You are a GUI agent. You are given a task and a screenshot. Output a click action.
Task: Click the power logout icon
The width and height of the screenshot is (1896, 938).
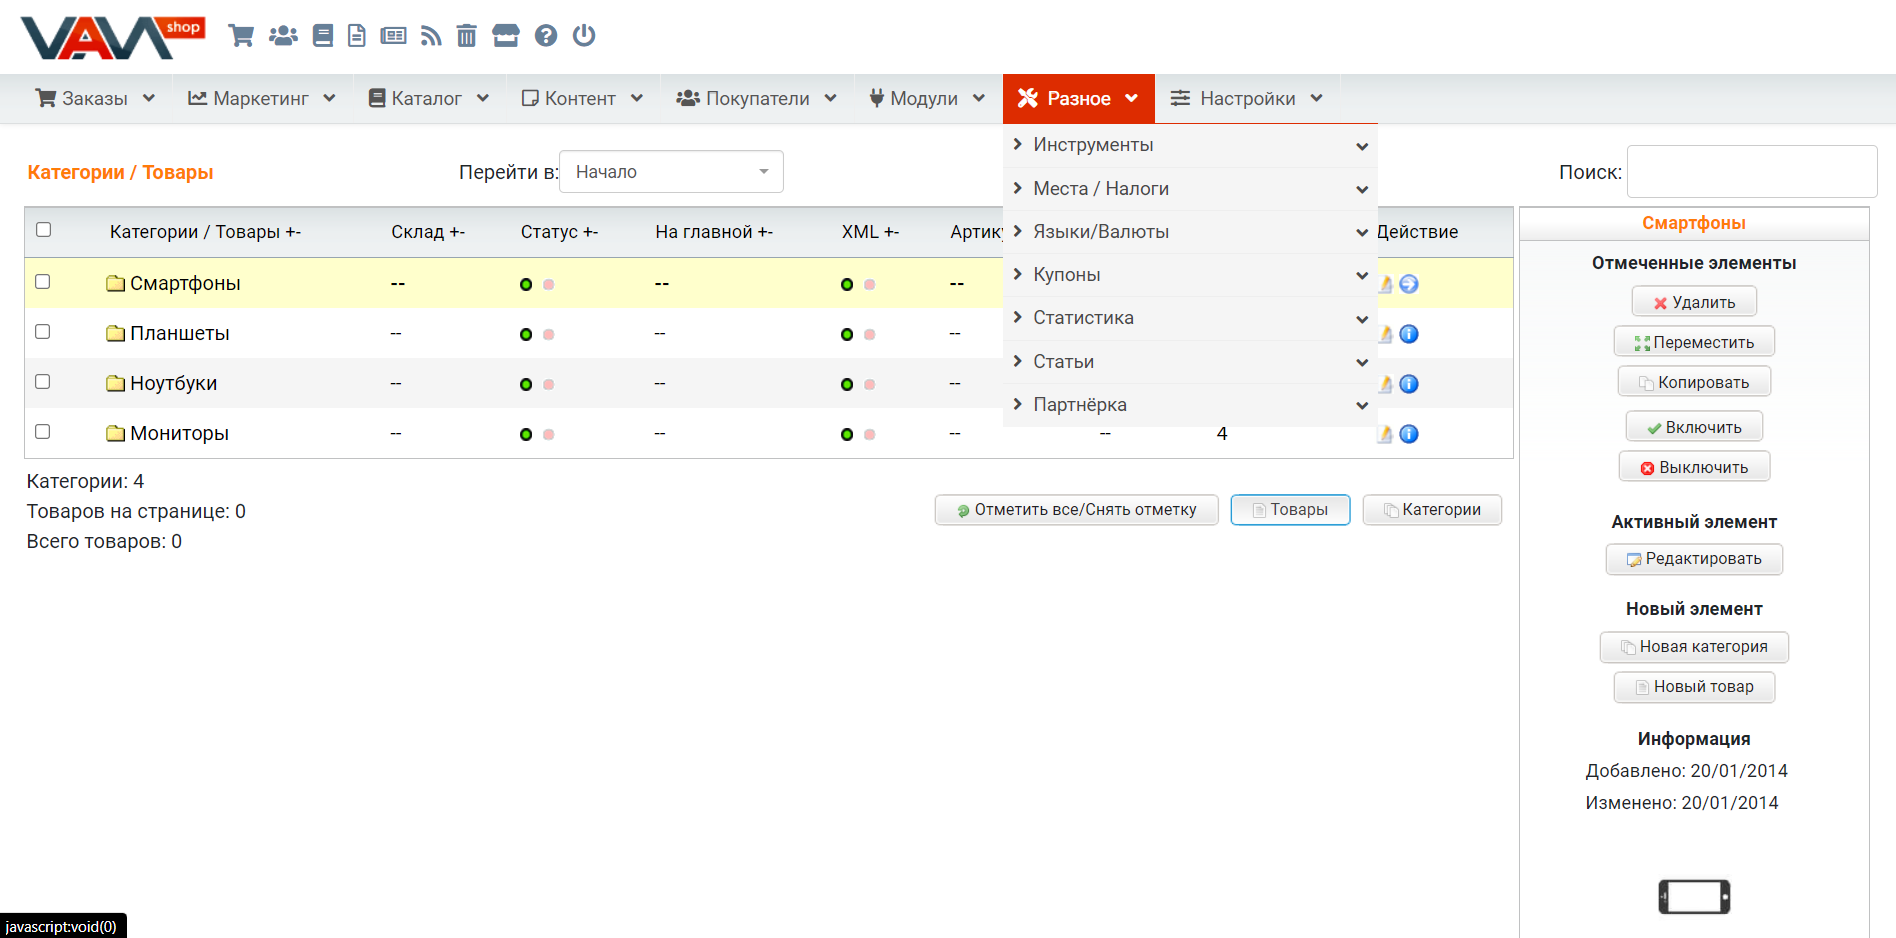point(584,36)
